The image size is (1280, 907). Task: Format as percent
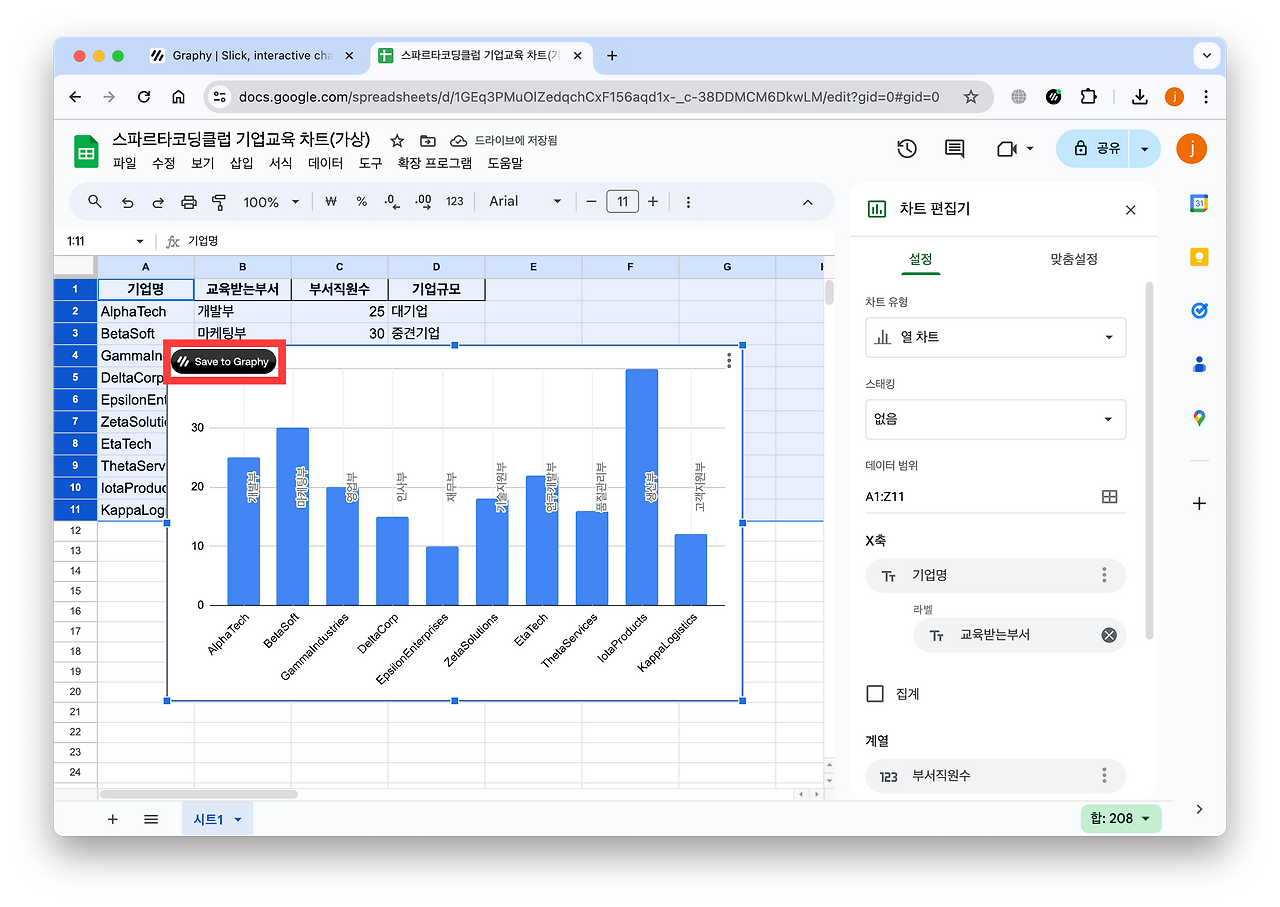(x=361, y=202)
